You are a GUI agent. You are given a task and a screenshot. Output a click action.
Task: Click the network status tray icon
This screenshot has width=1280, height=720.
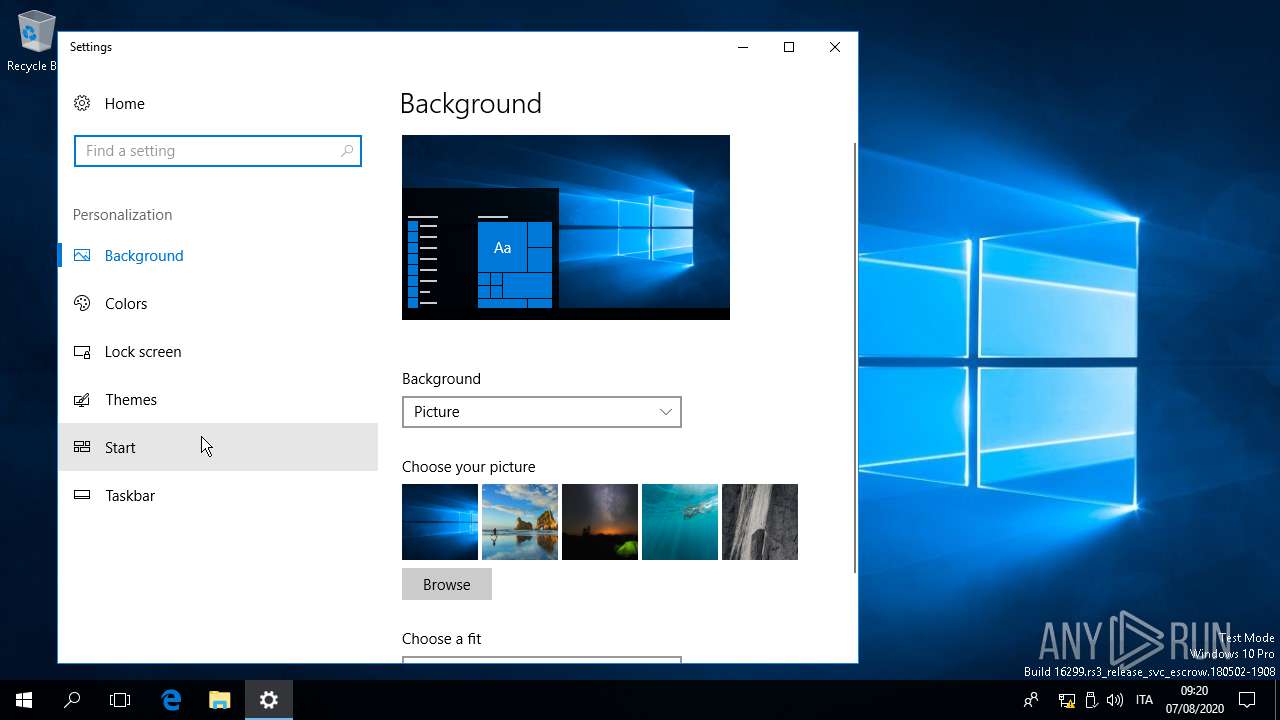pos(1067,700)
